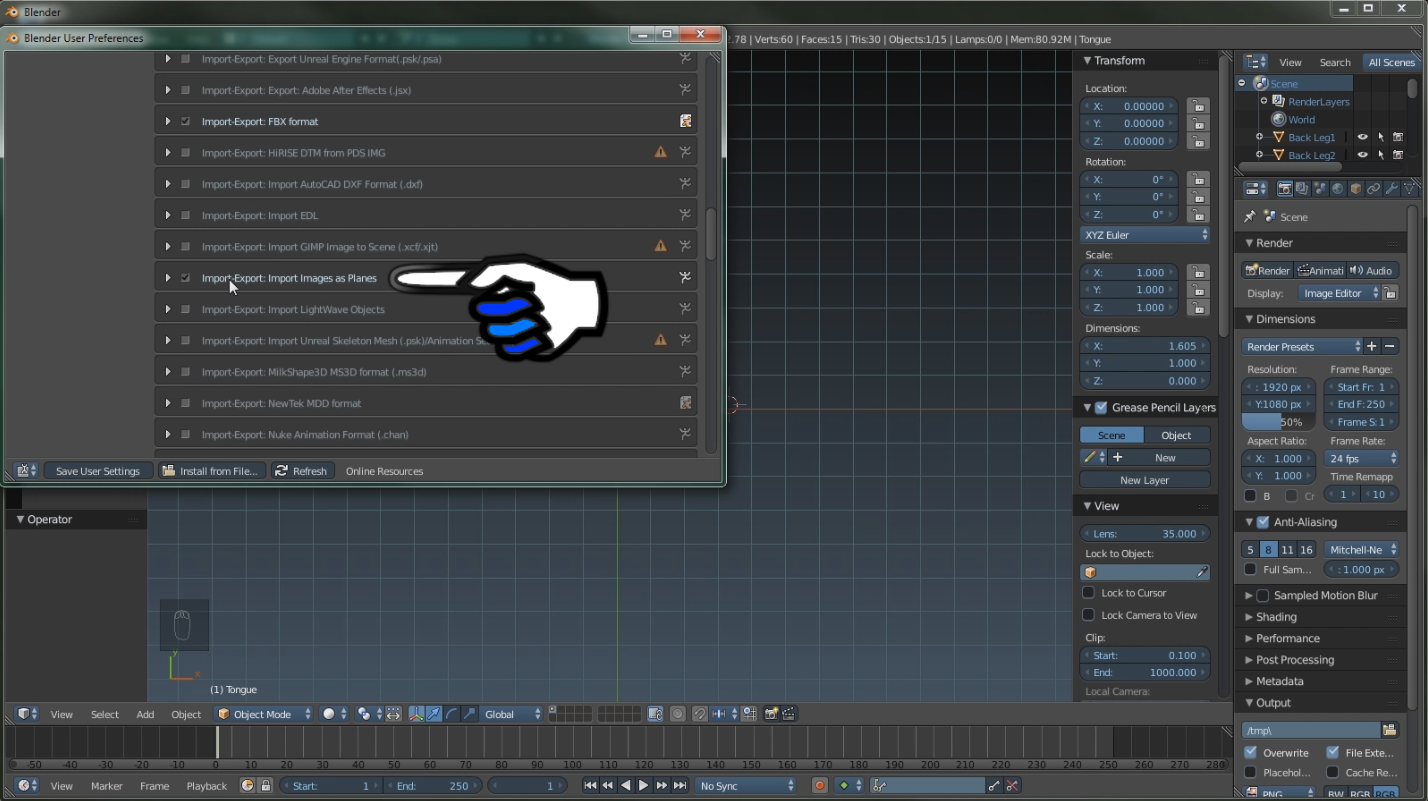
Task: Open OpenGL render animation clapper icon
Action: tap(789, 714)
